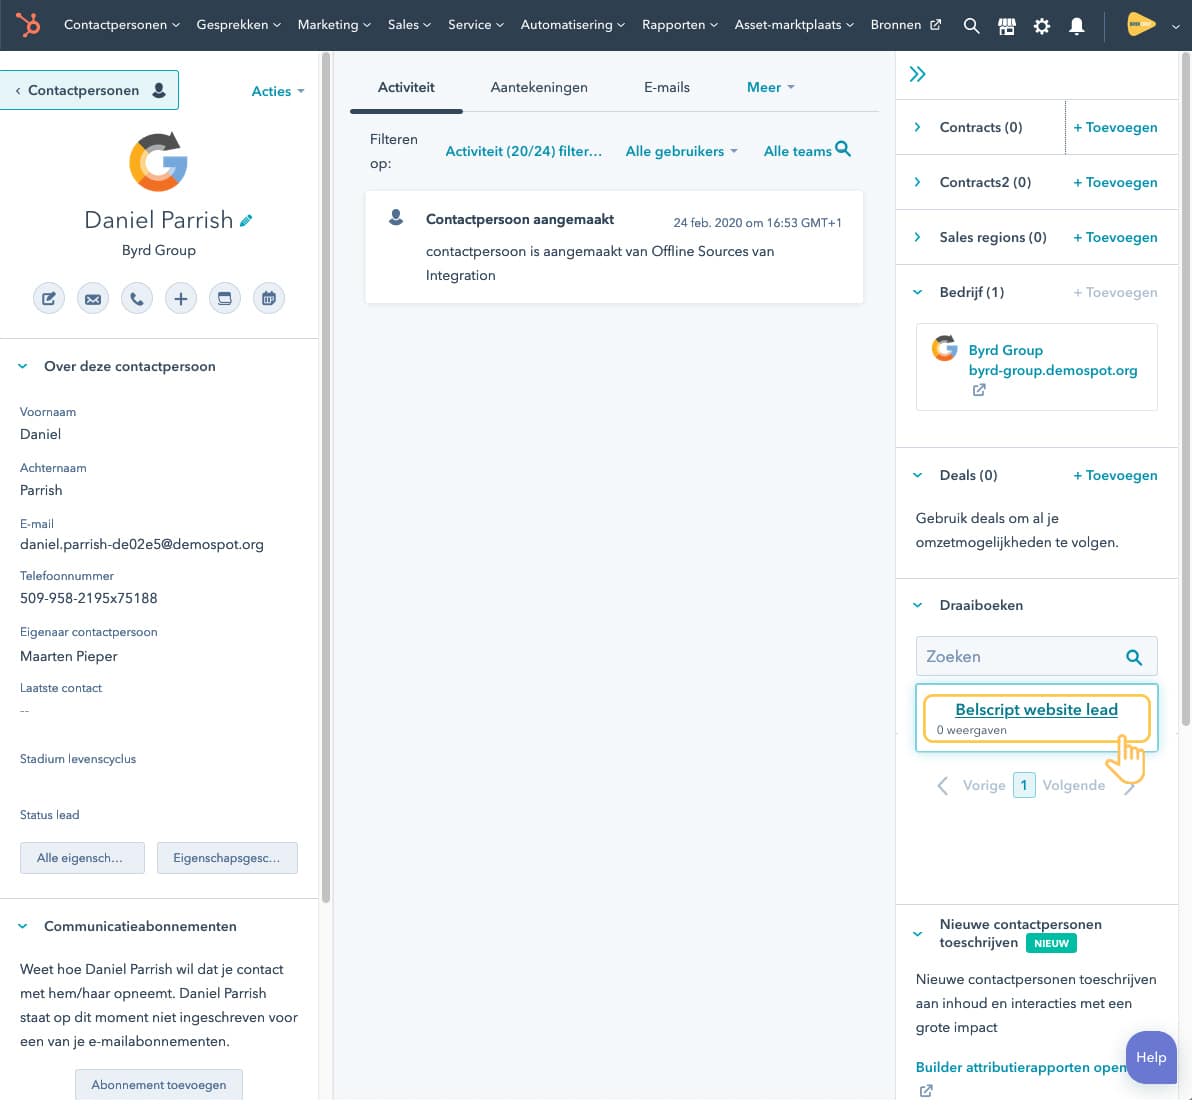
Task: Collapse Bedrijf (1) section
Action: coord(918,293)
